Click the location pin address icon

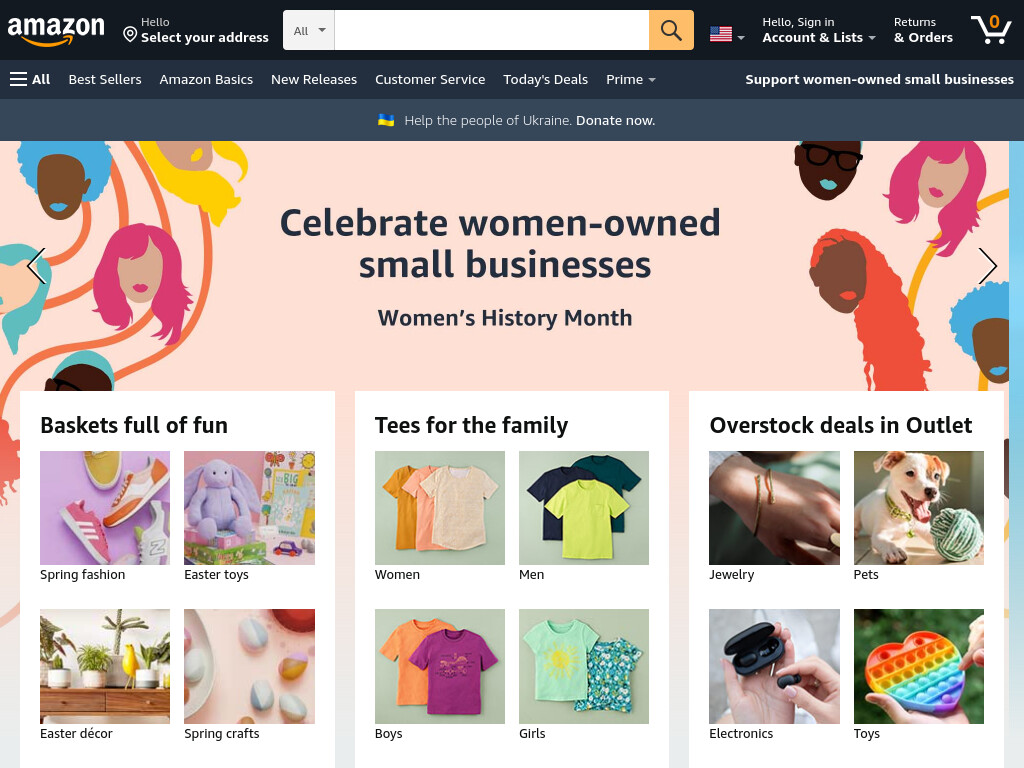130,34
